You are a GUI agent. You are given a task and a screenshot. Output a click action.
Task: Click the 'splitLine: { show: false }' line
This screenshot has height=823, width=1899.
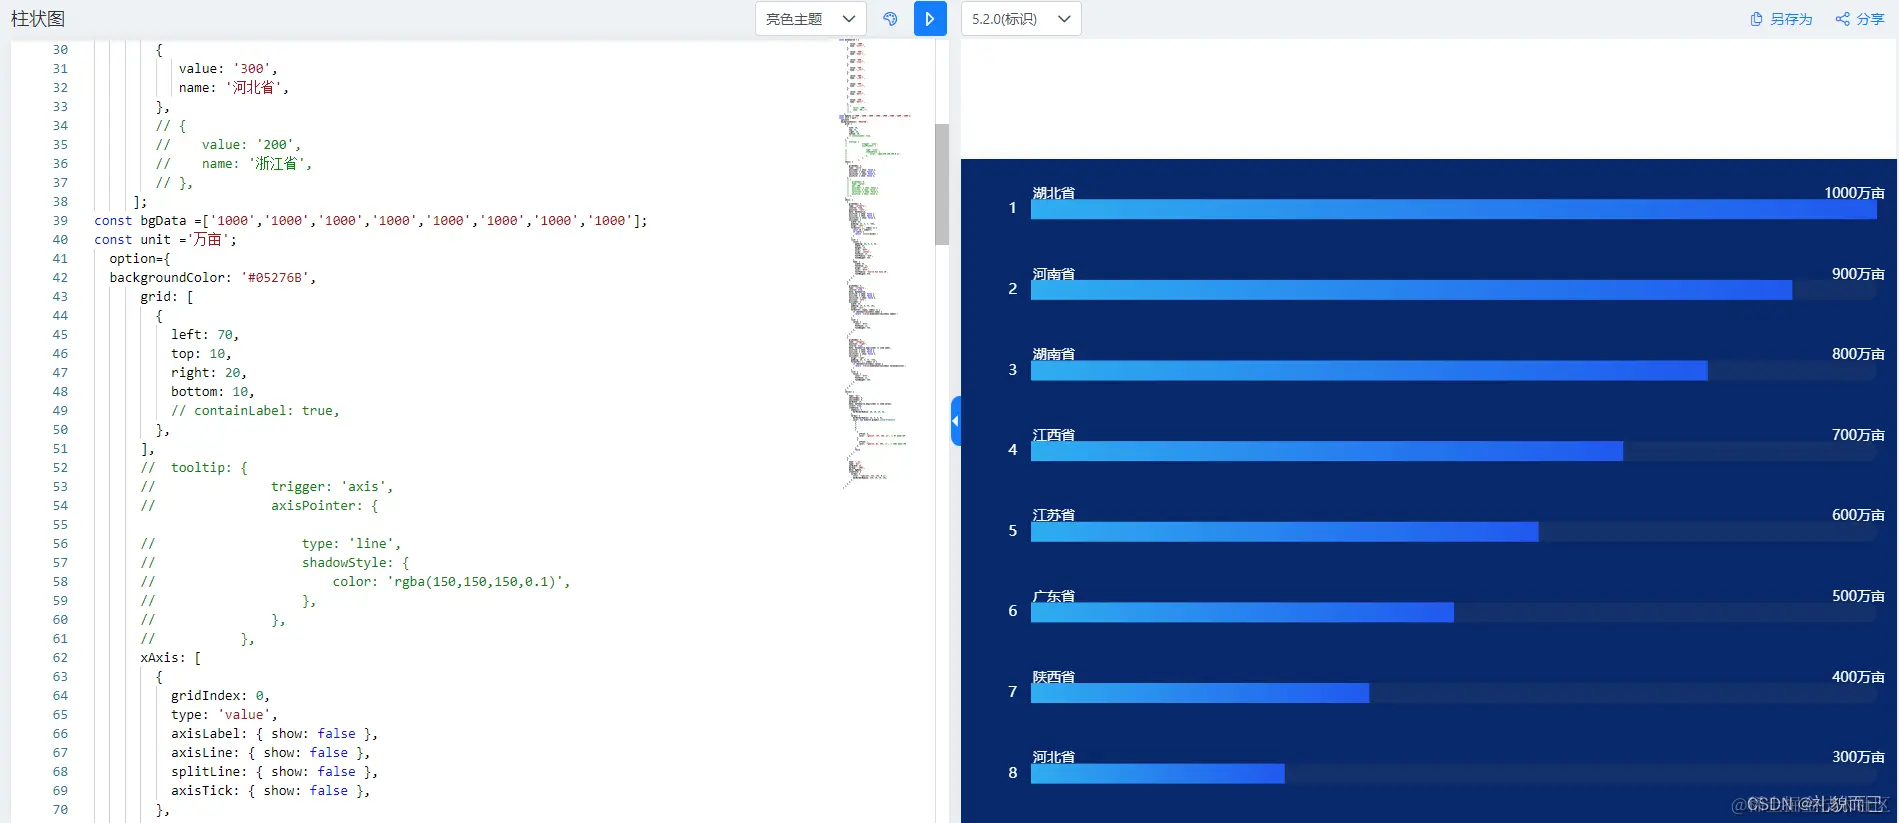pos(274,772)
